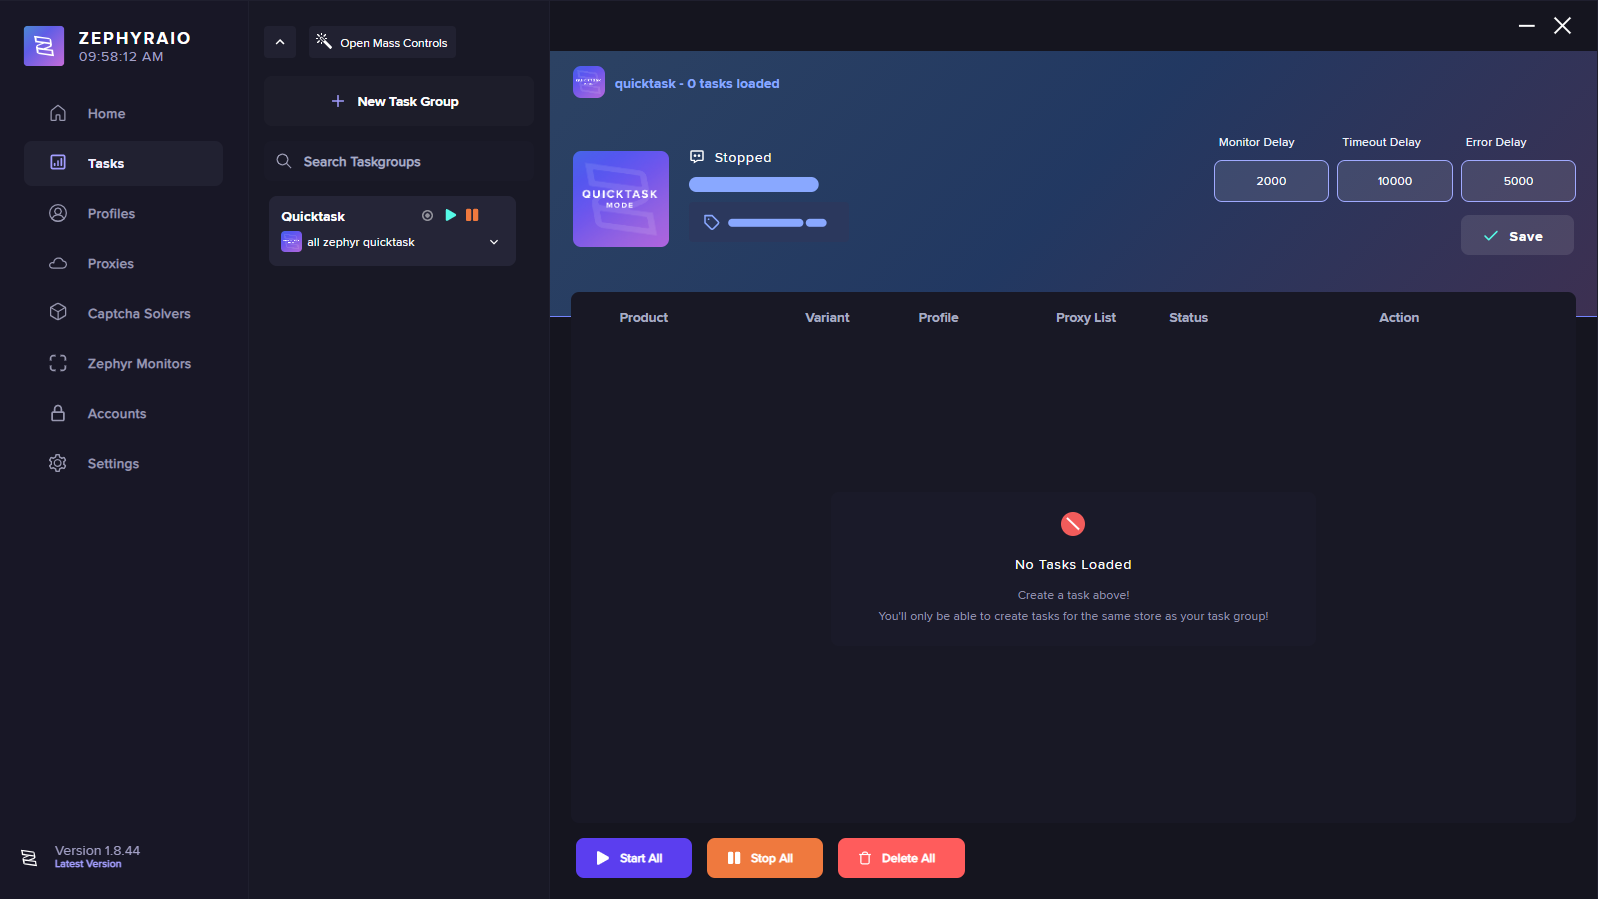
Task: Click the small quicktask icon in header
Action: coord(588,82)
